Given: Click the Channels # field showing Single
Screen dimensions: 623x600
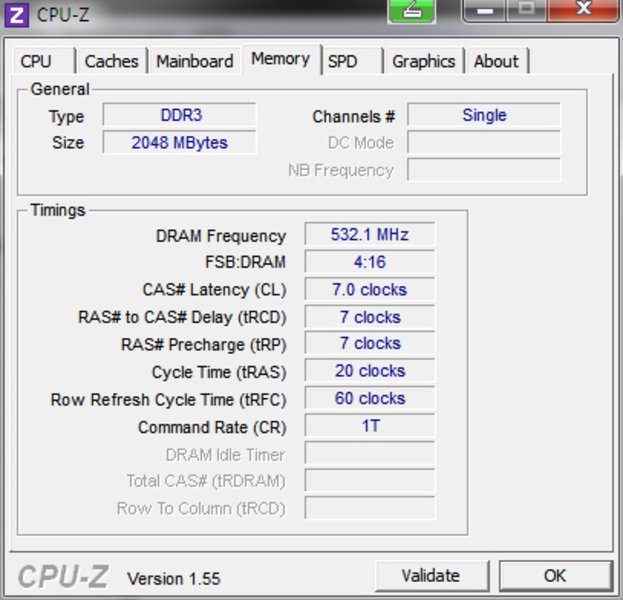Looking at the screenshot, I should [x=484, y=115].
